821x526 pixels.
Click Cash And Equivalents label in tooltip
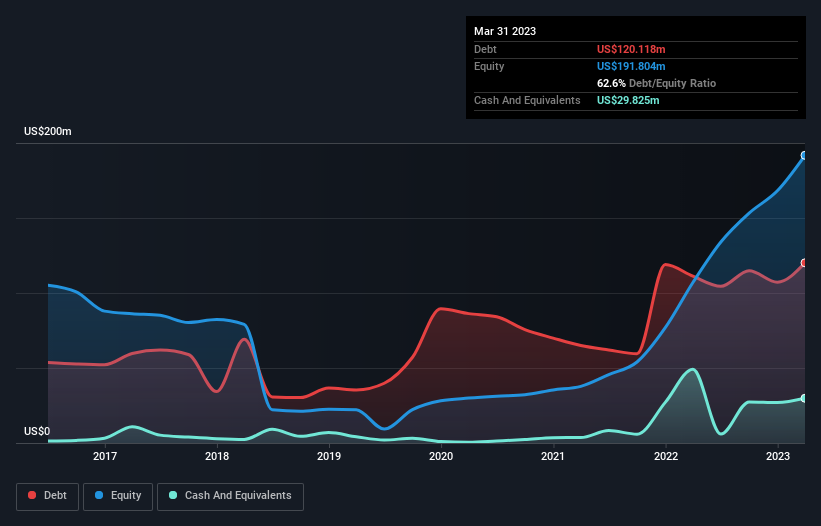(527, 100)
